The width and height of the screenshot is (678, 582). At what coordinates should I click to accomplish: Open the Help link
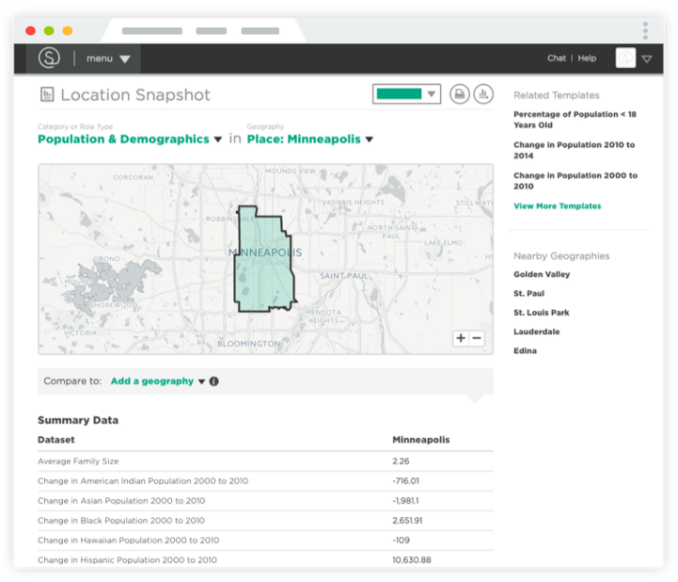pyautogui.click(x=587, y=58)
